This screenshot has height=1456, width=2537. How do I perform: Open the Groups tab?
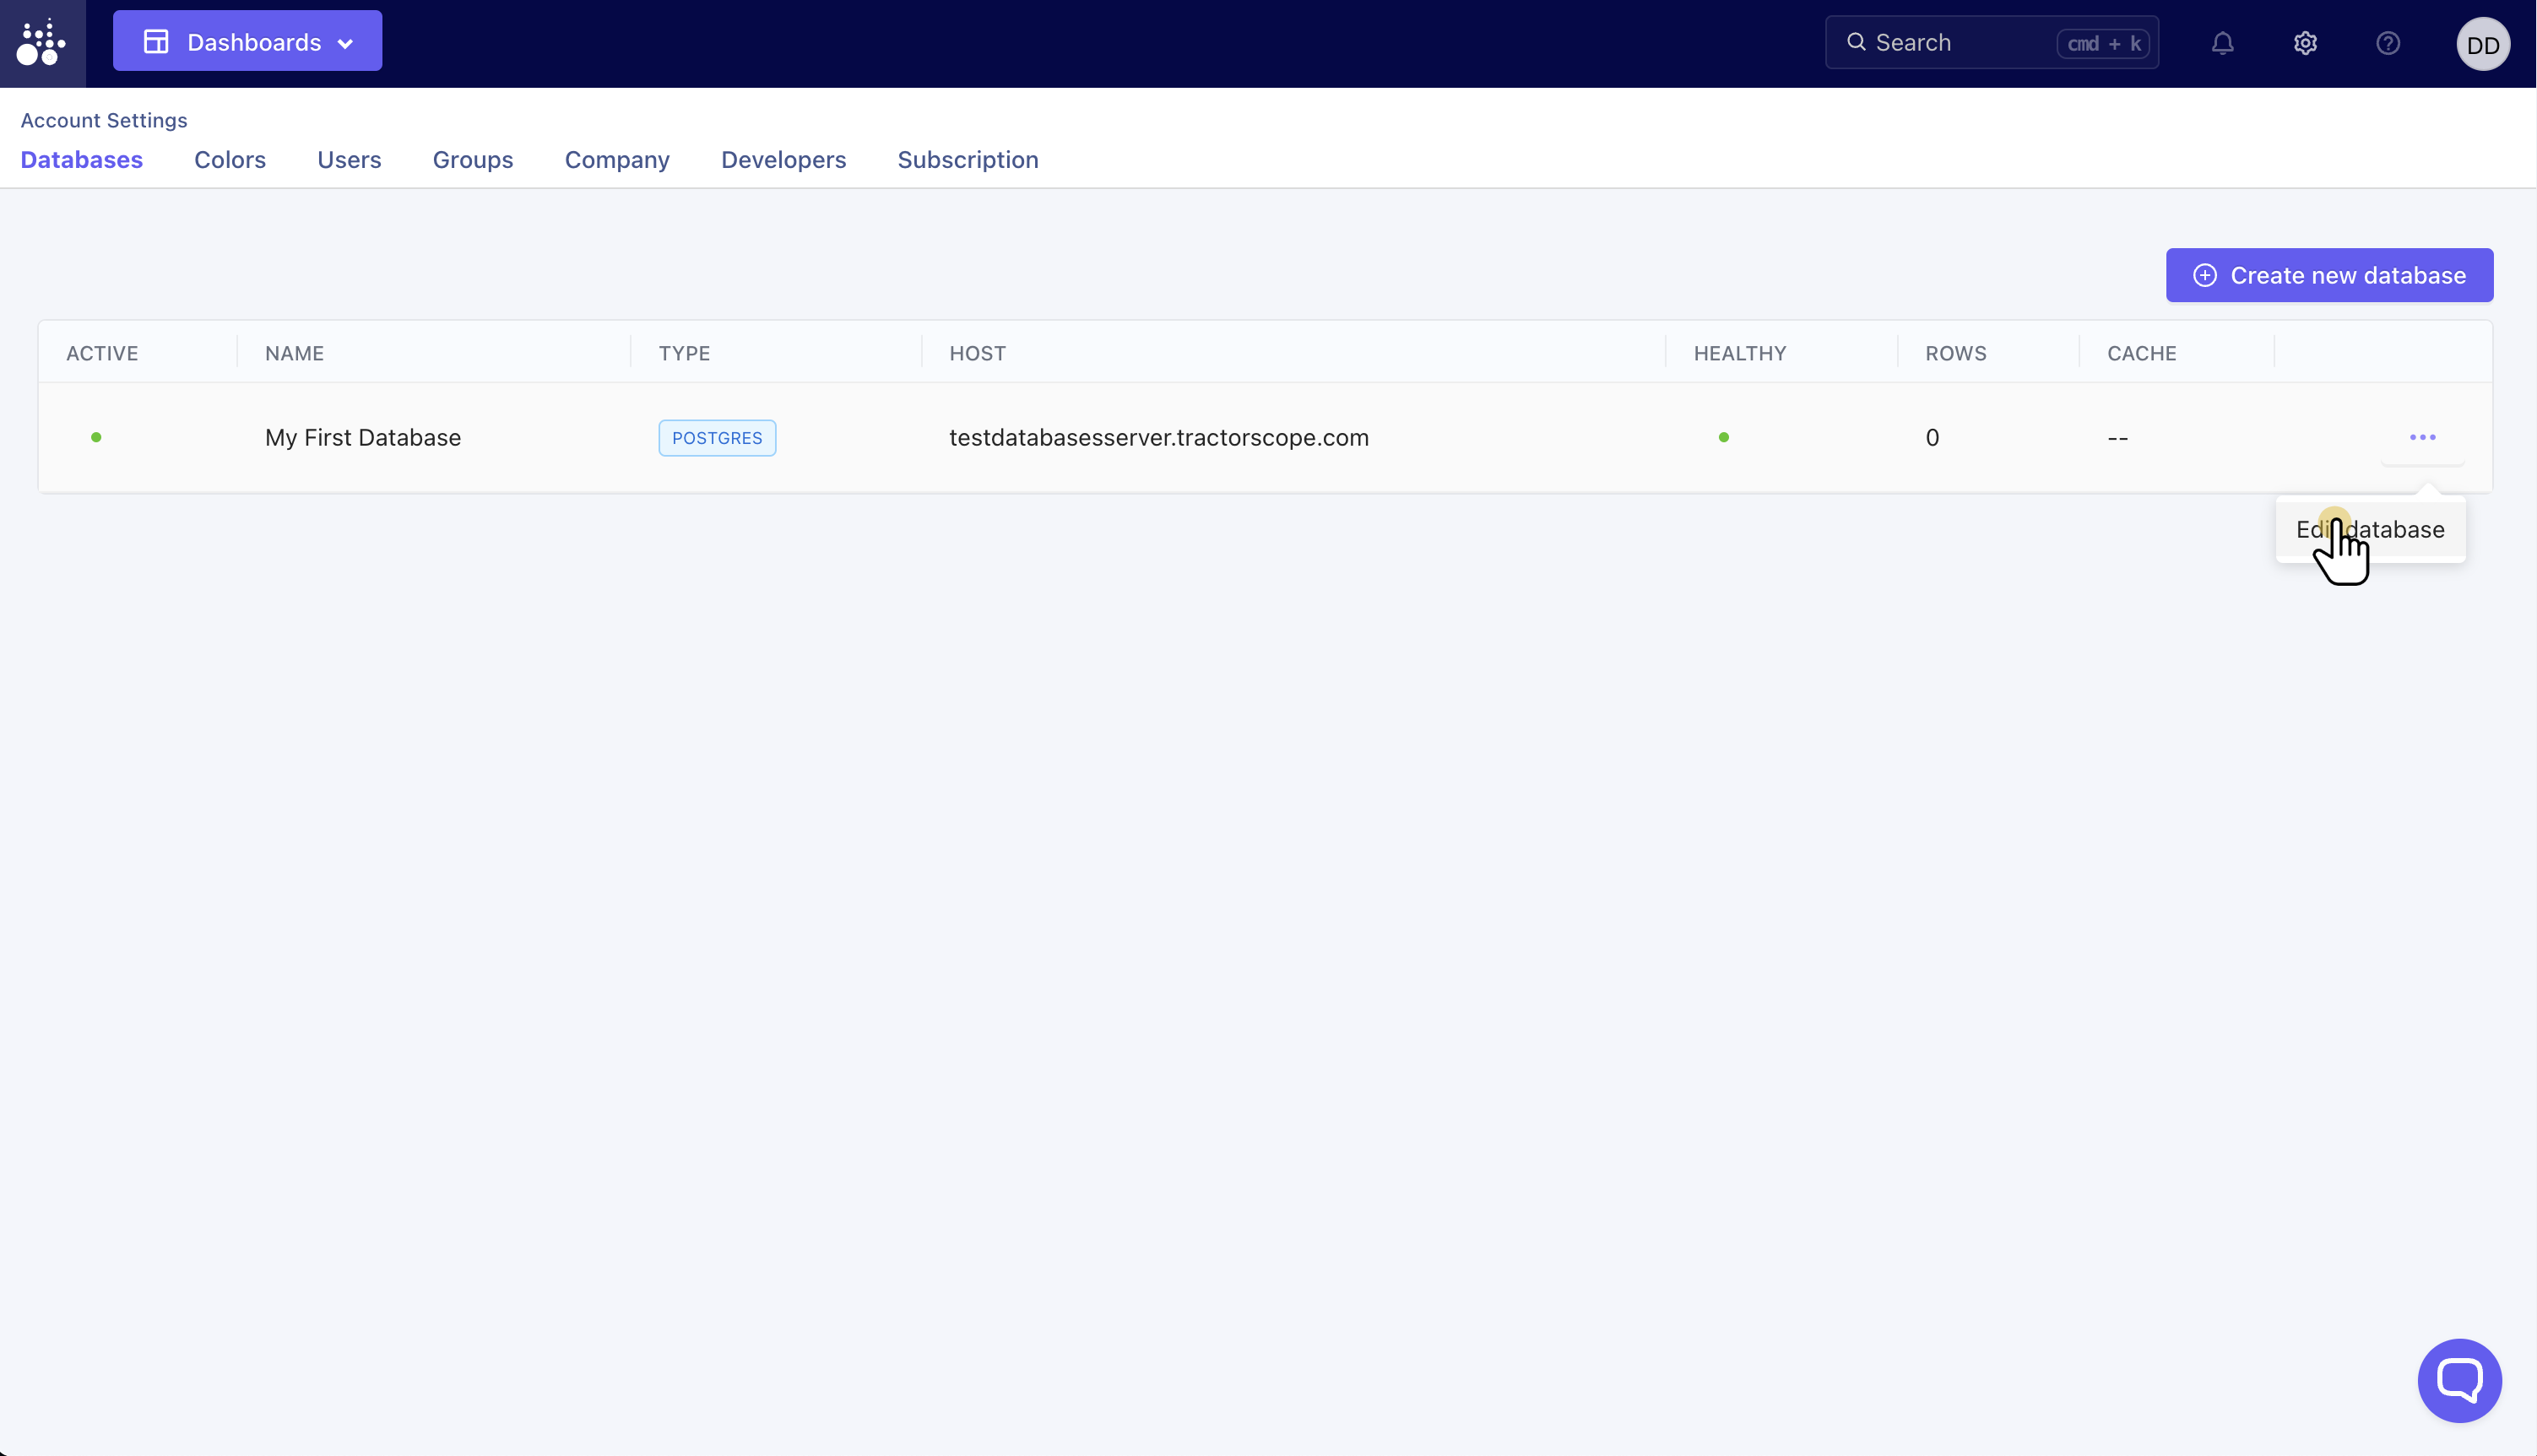click(x=472, y=160)
